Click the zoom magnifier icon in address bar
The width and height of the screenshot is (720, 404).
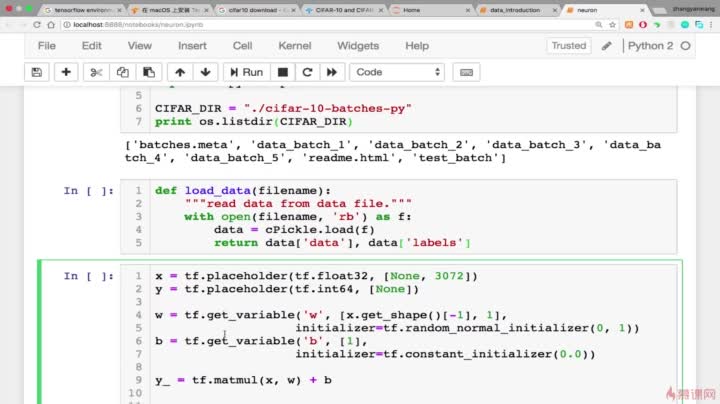[598, 25]
